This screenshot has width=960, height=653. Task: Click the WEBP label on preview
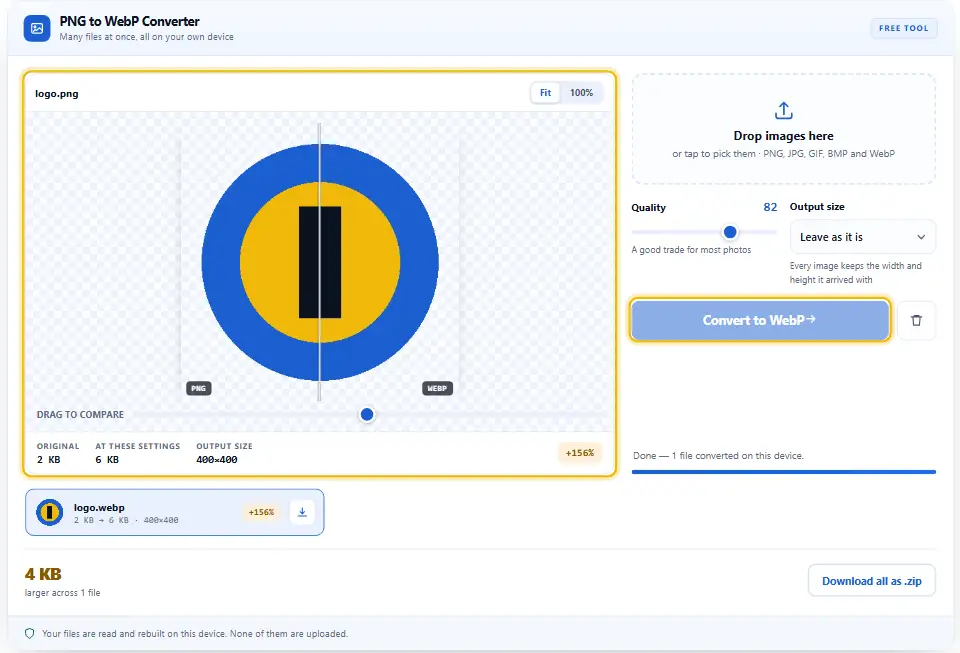pos(437,388)
